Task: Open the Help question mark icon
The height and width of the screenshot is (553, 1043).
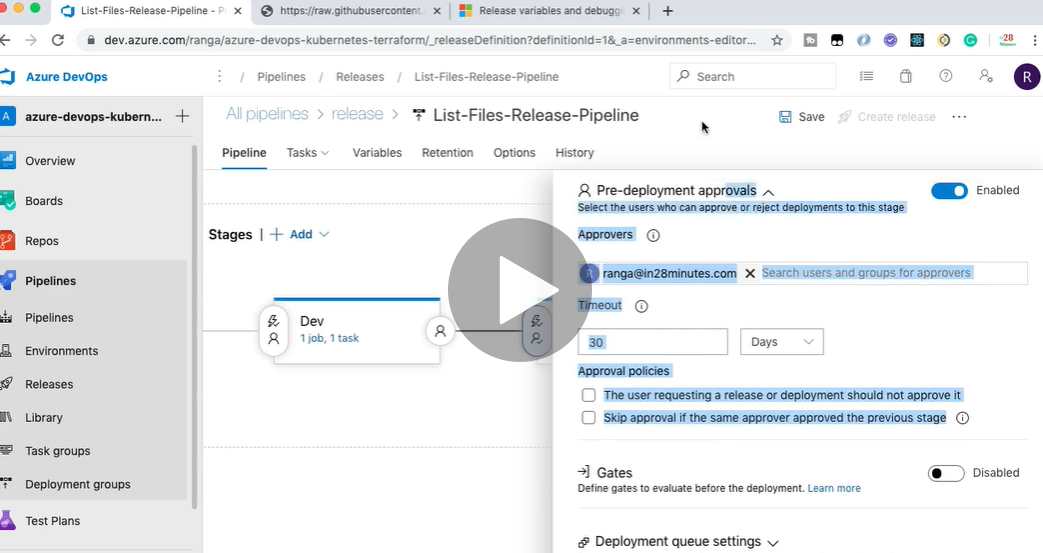Action: [945, 76]
